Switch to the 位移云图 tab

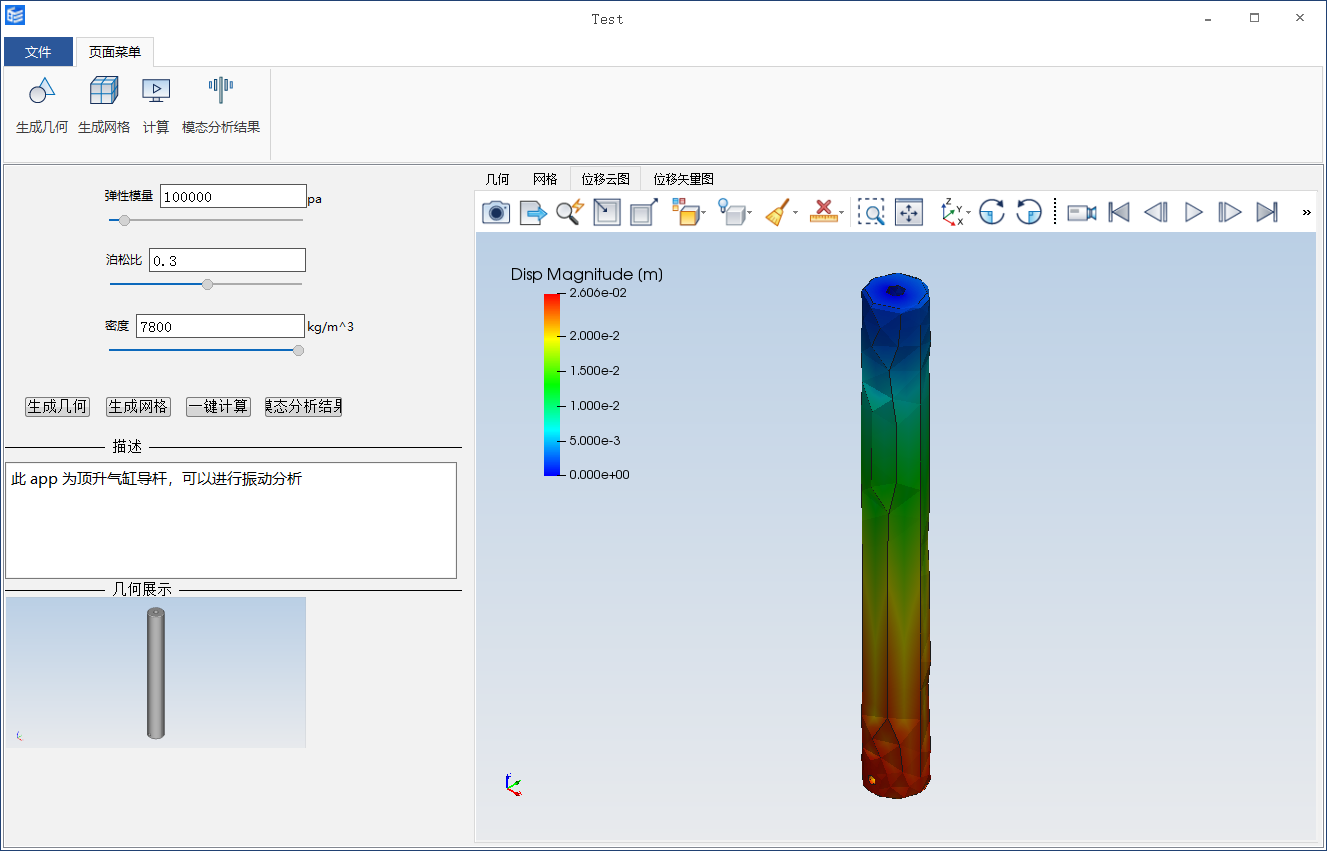(x=605, y=179)
